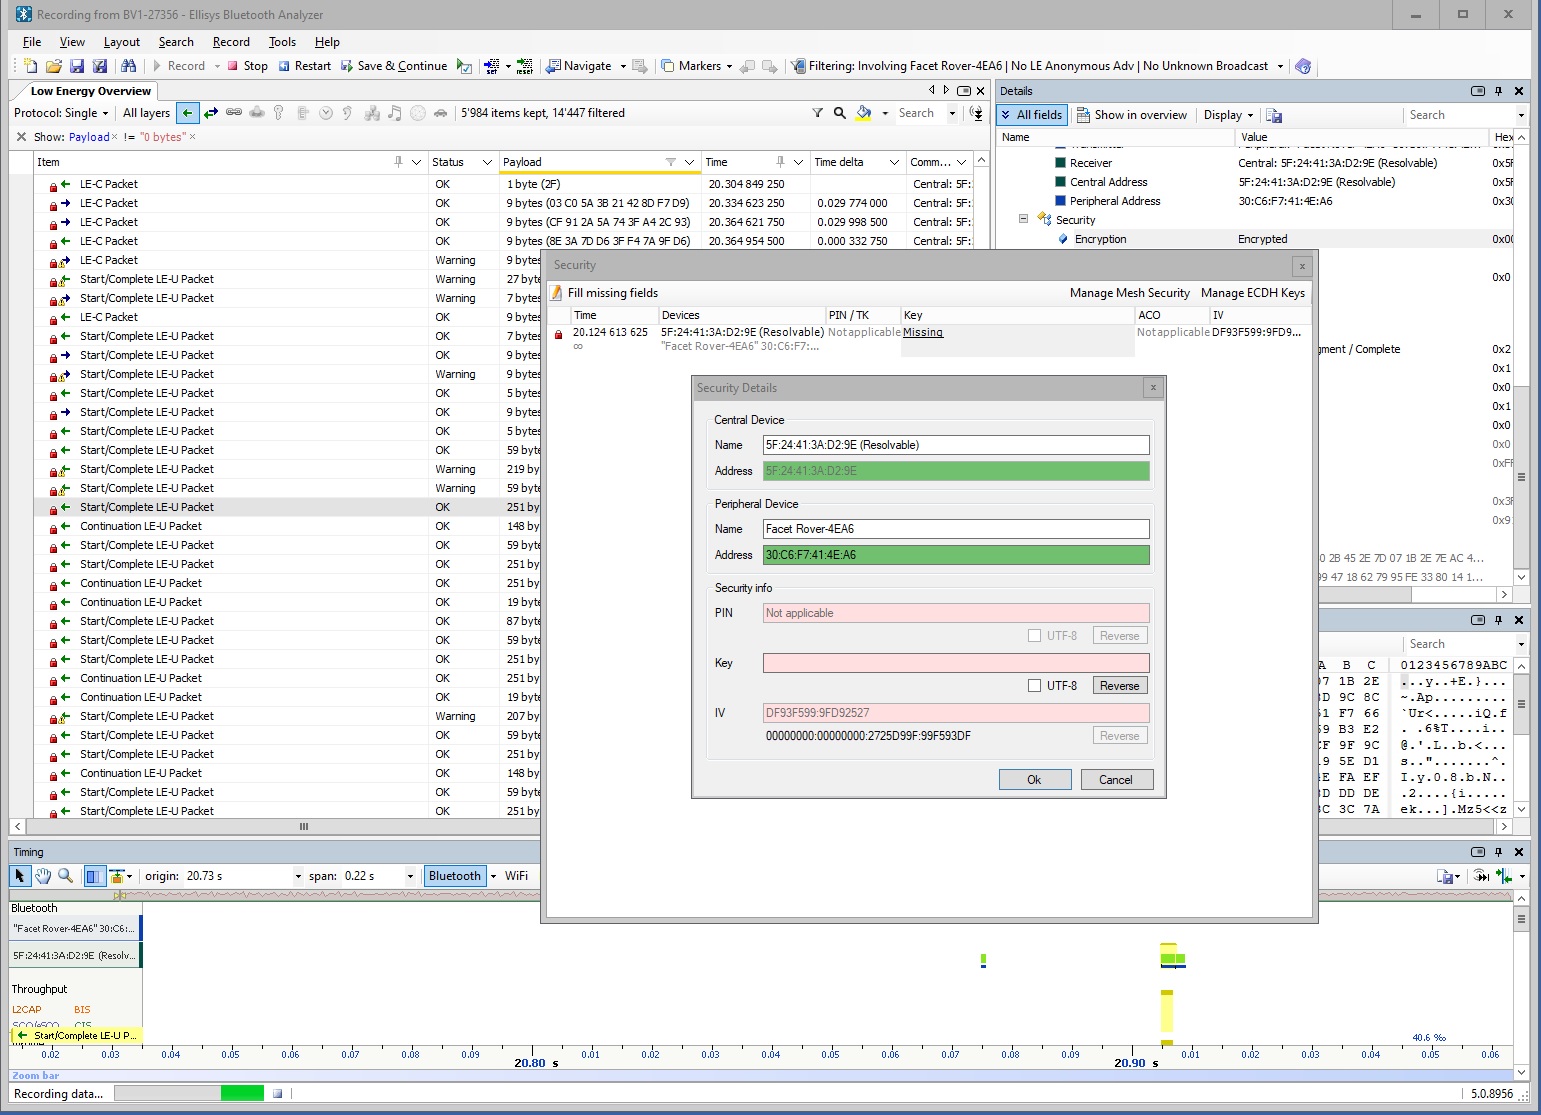Click the All layers button
This screenshot has height=1115, width=1541.
coord(146,113)
